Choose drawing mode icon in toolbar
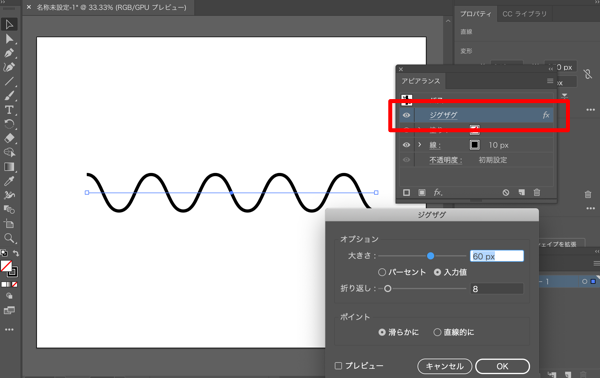Image resolution: width=600 pixels, height=378 pixels. (x=9, y=296)
